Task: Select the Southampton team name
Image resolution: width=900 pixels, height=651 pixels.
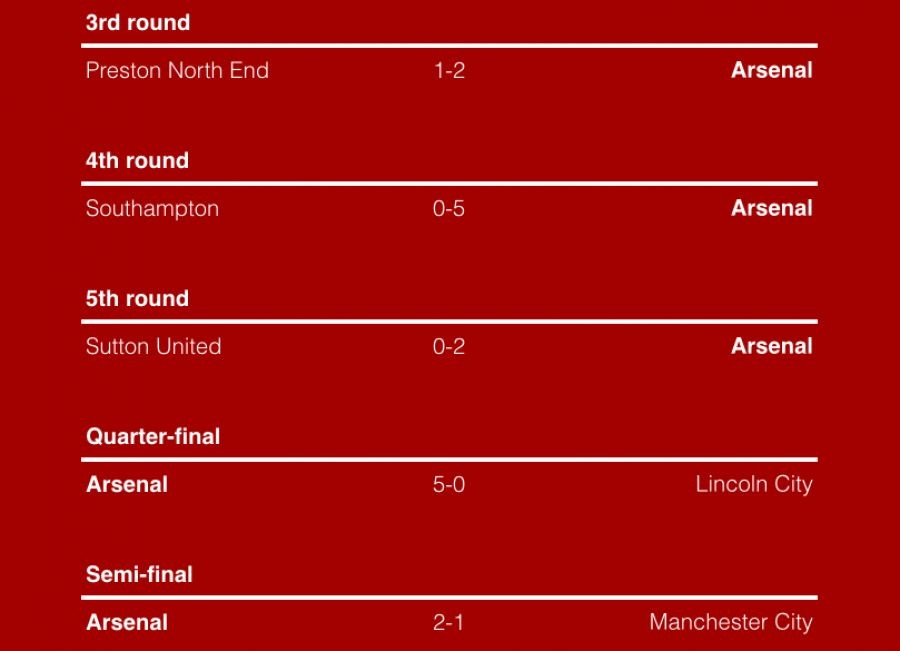Action: (x=152, y=209)
